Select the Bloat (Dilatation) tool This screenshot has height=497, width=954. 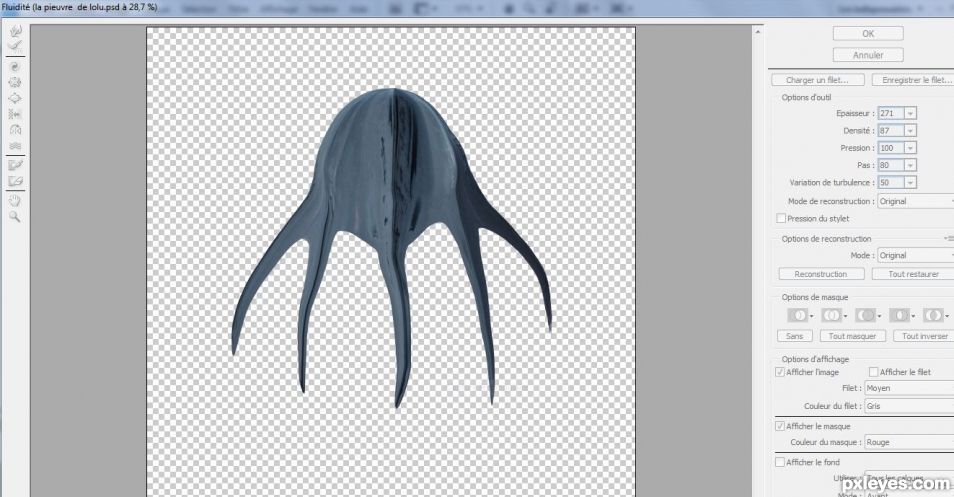click(x=15, y=98)
